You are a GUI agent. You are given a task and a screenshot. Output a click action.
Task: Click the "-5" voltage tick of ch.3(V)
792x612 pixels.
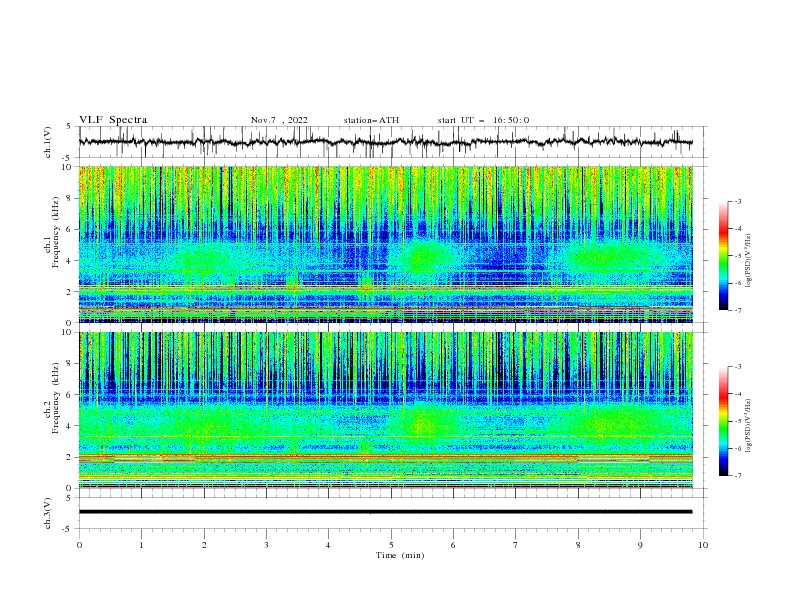click(x=68, y=529)
